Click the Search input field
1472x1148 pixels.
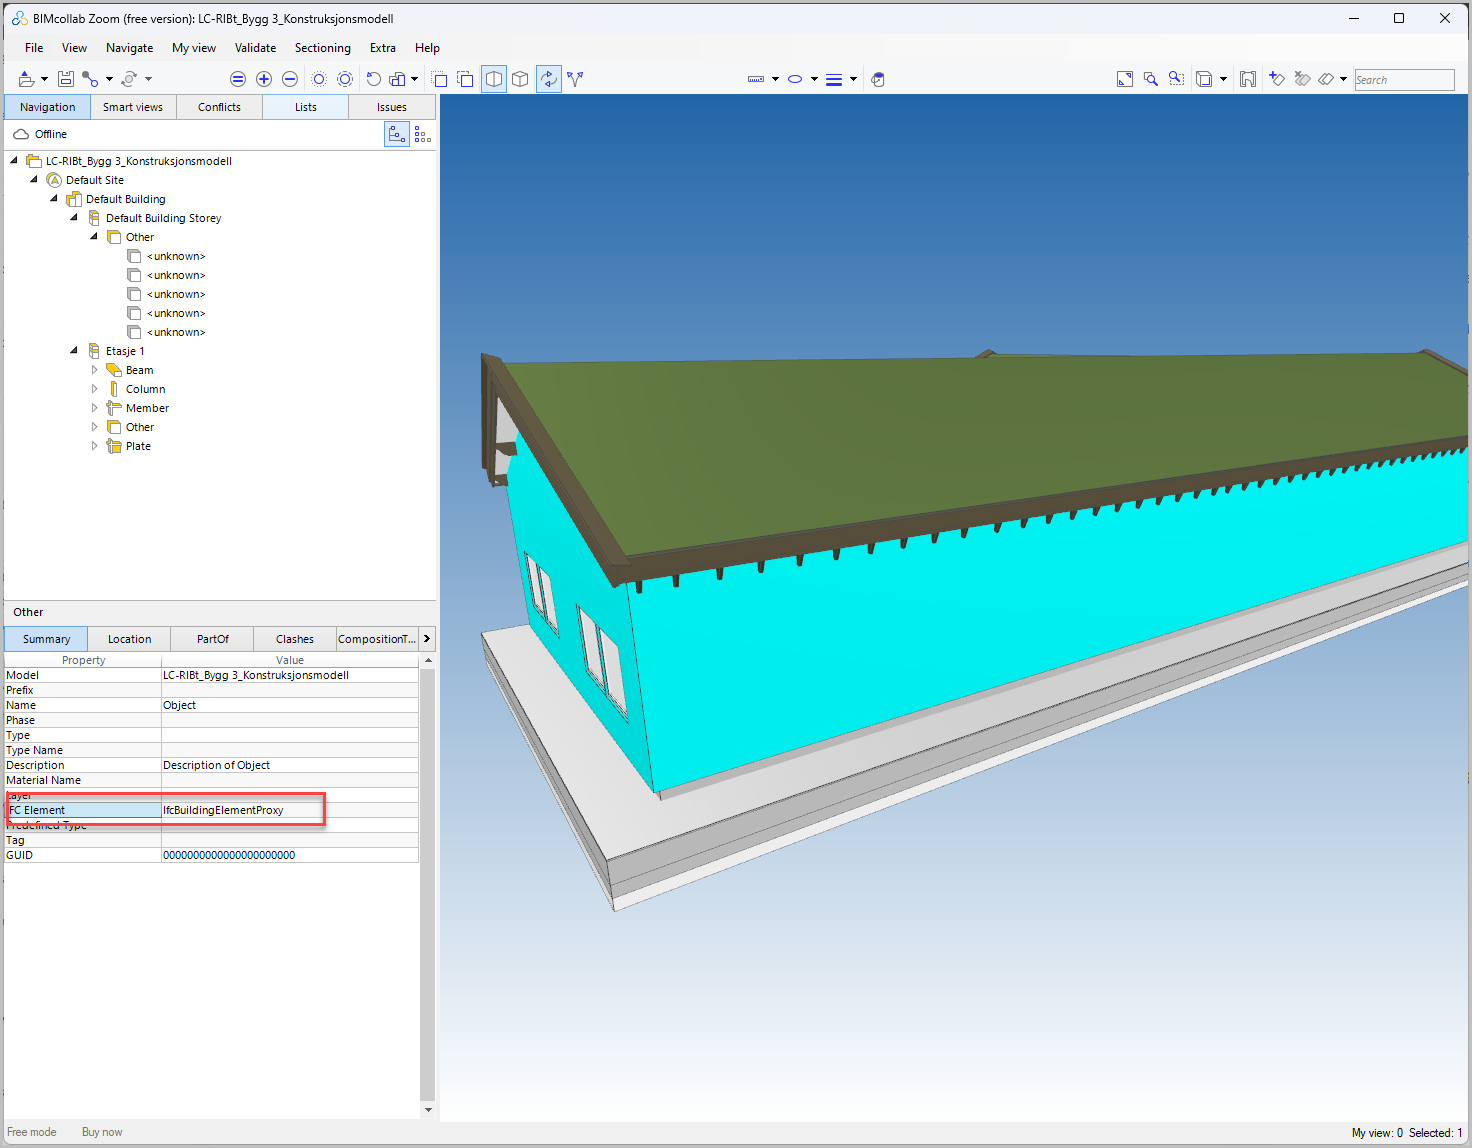(1404, 80)
